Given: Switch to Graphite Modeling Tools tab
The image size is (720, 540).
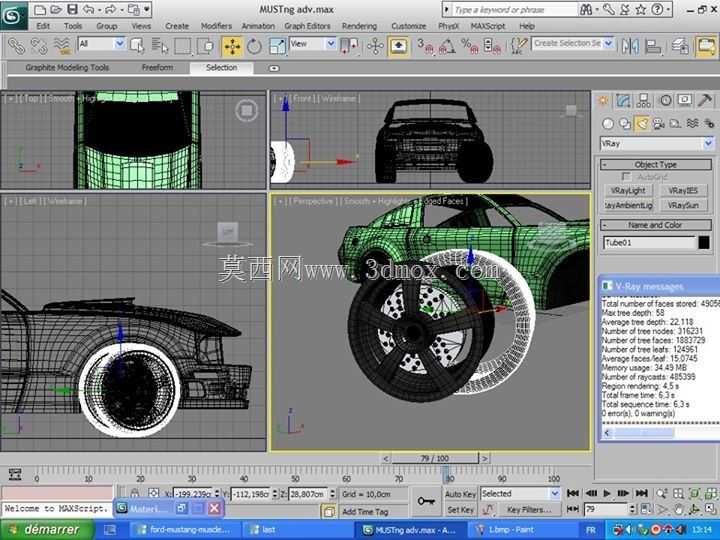Looking at the screenshot, I should click(67, 68).
